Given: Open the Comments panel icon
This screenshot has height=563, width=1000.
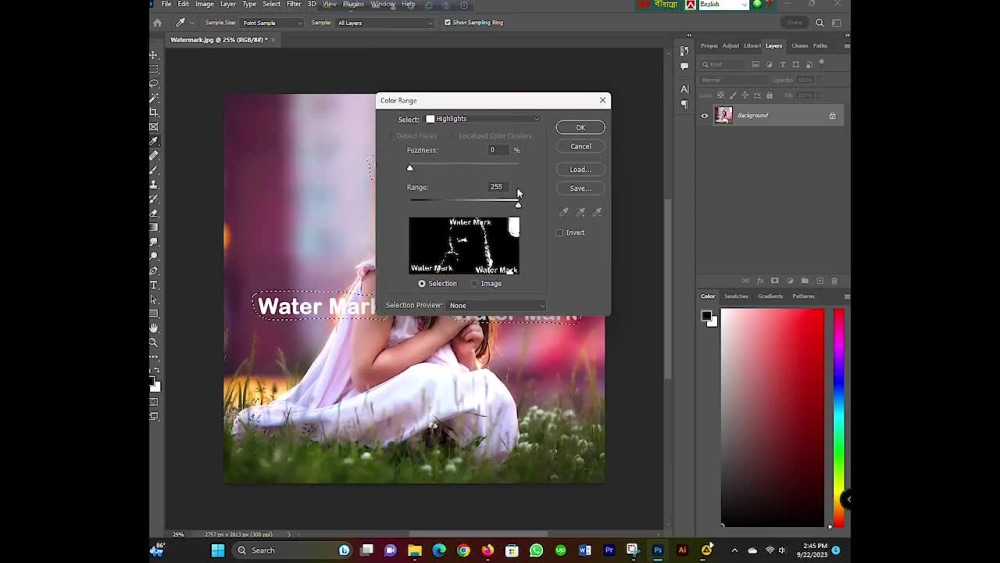Looking at the screenshot, I should pyautogui.click(x=684, y=66).
